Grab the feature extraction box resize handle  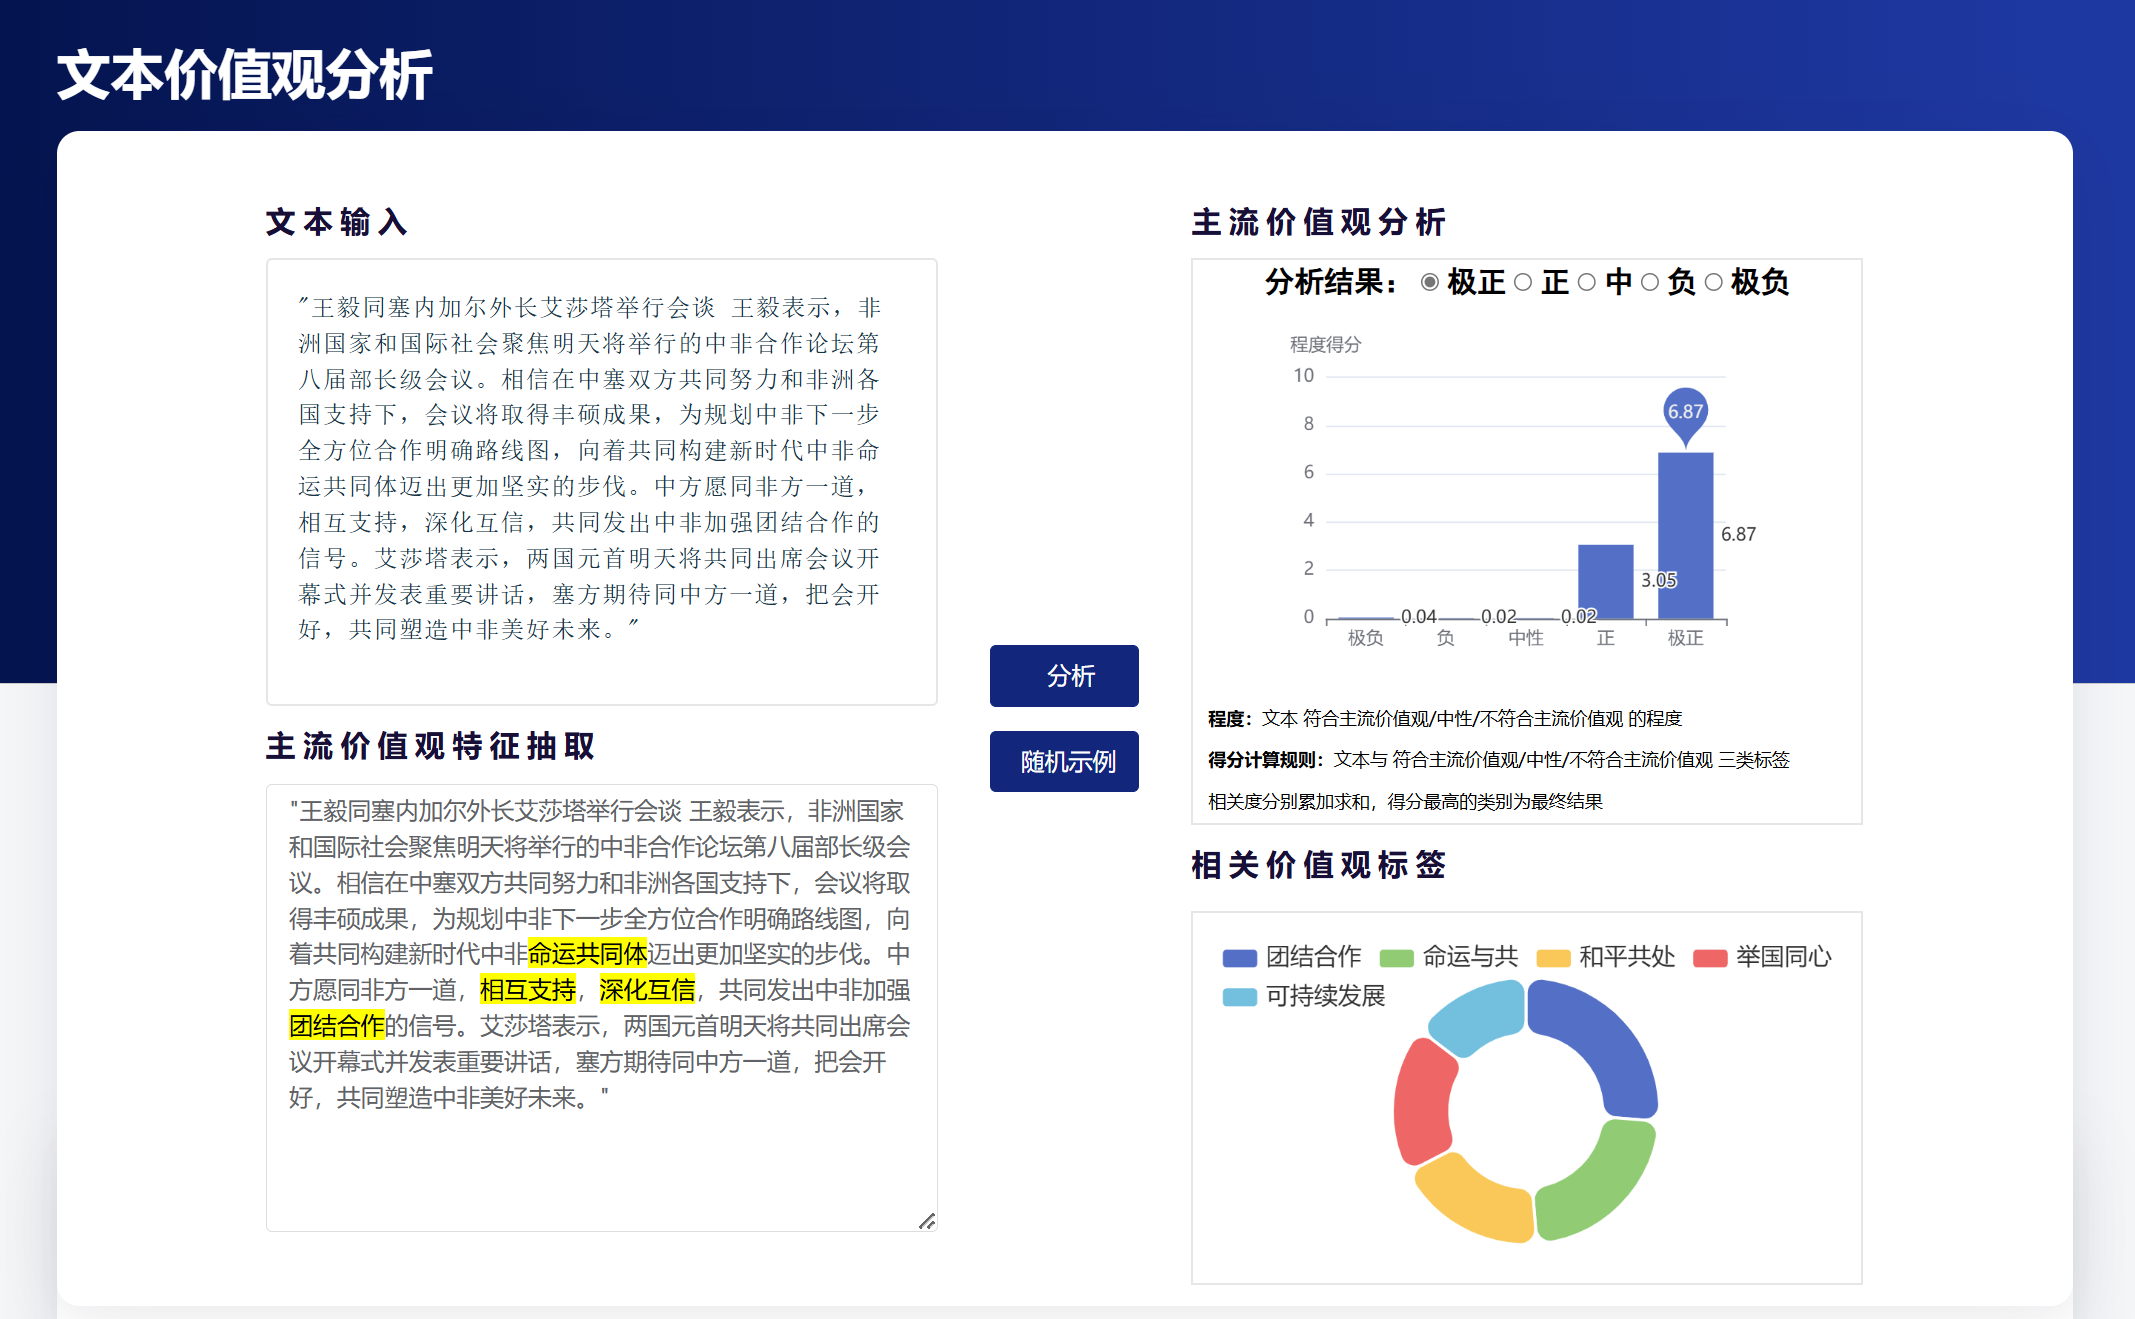tap(927, 1221)
